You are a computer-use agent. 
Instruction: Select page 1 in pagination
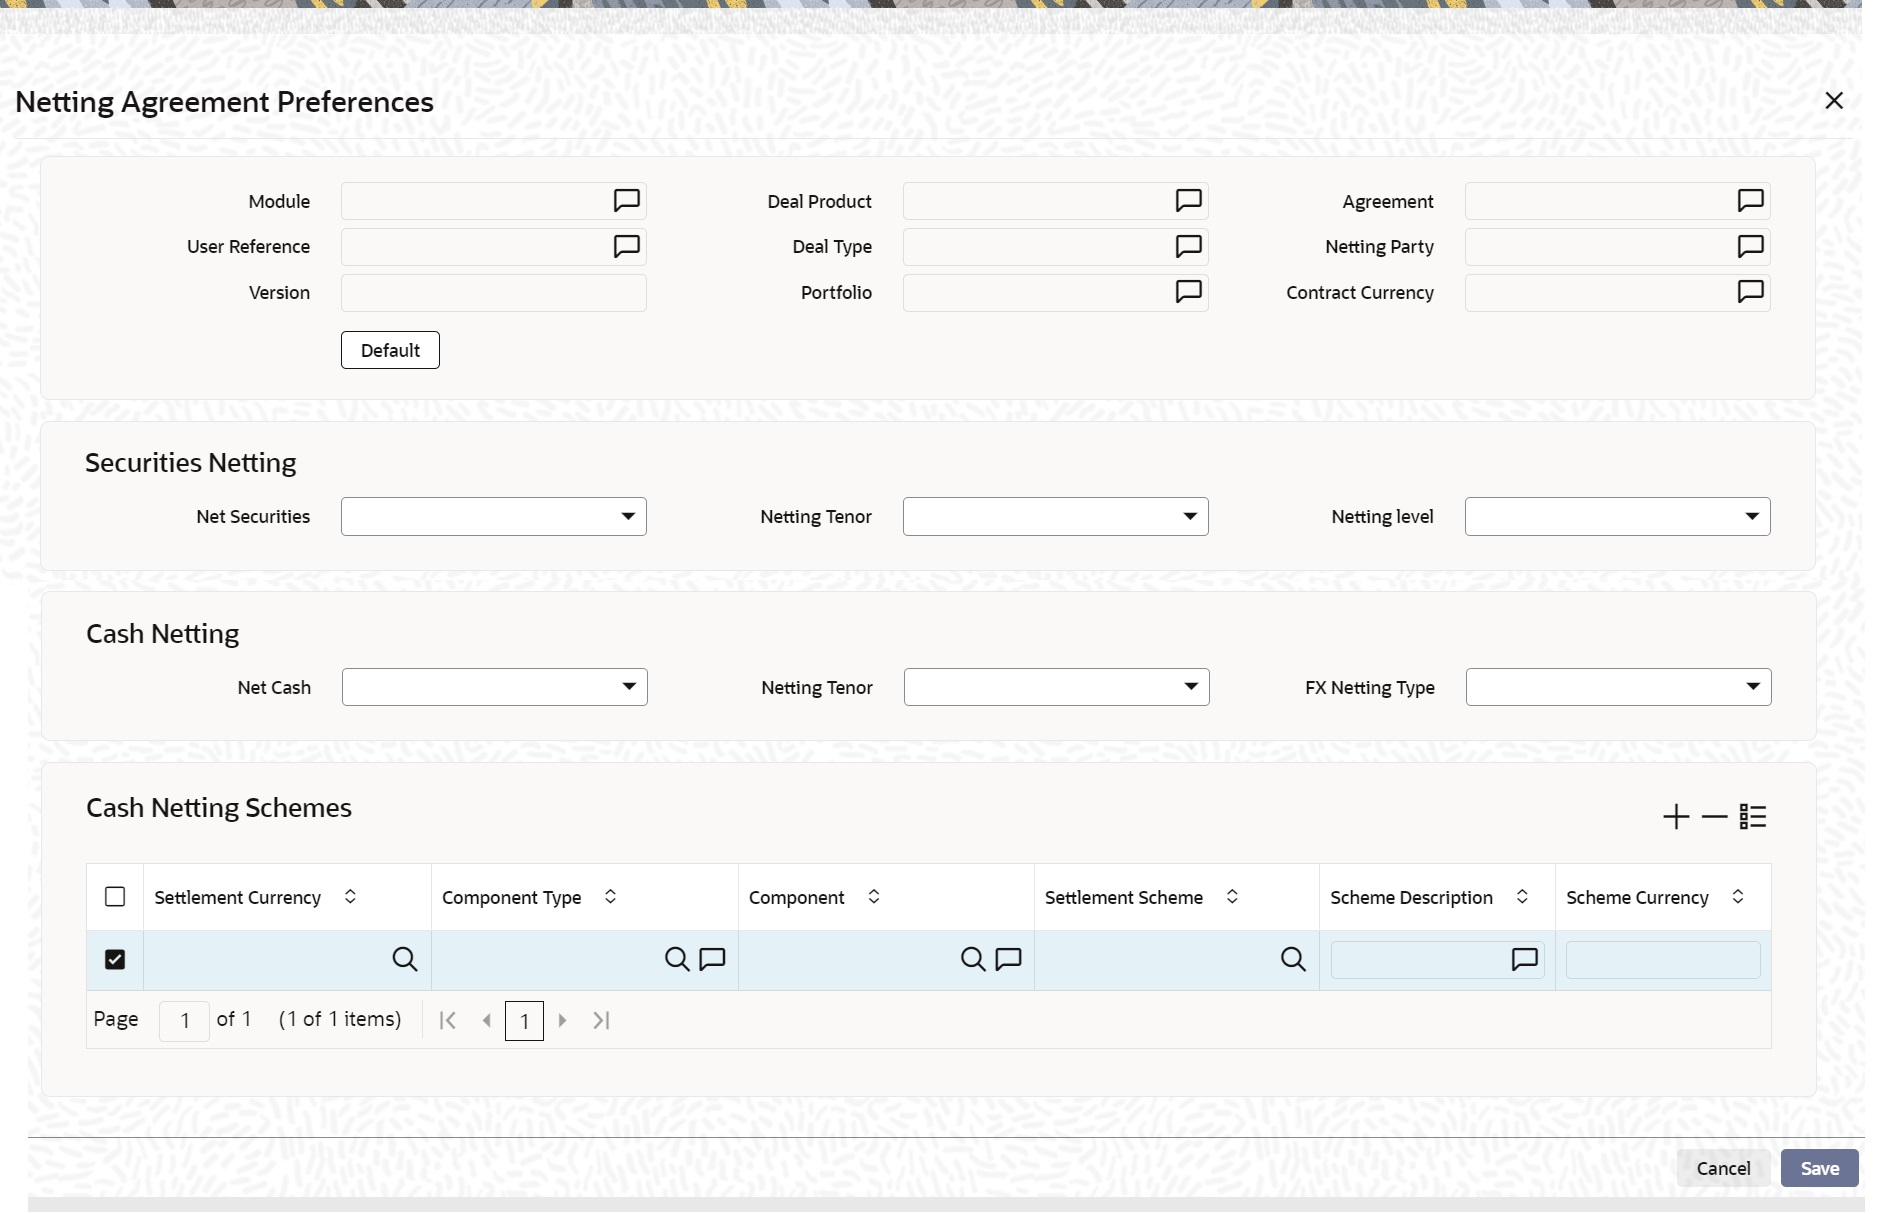click(x=524, y=1021)
